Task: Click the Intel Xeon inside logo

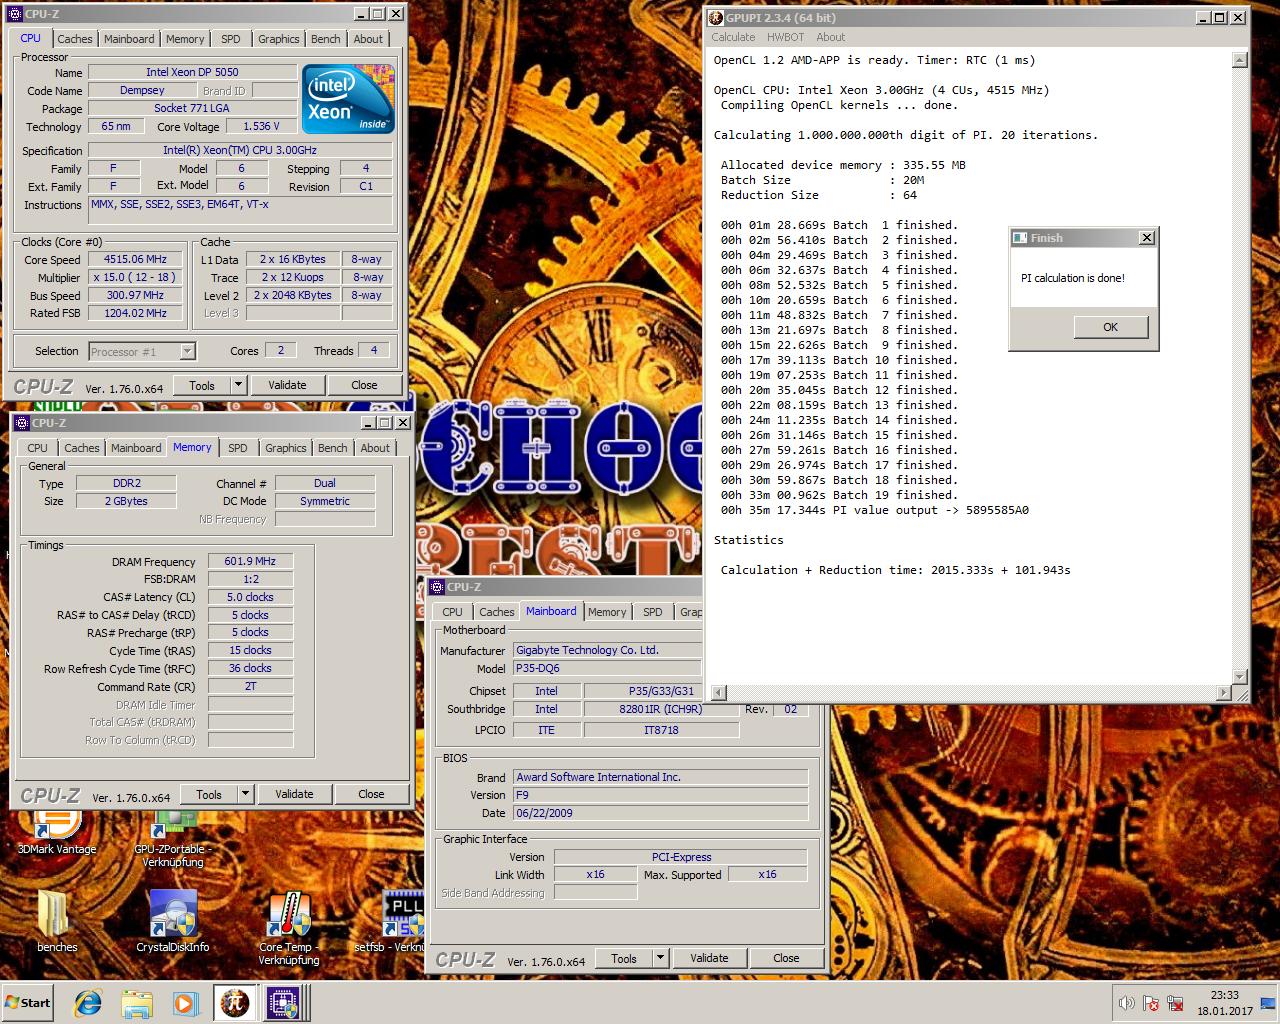Action: click(348, 98)
